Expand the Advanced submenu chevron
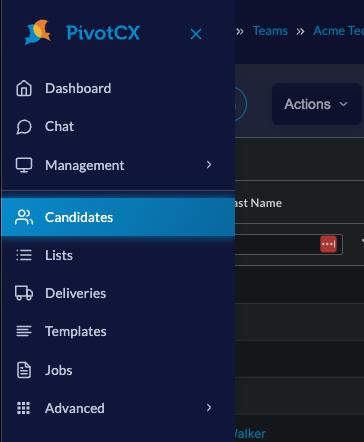Image resolution: width=364 pixels, height=442 pixels. (209, 408)
